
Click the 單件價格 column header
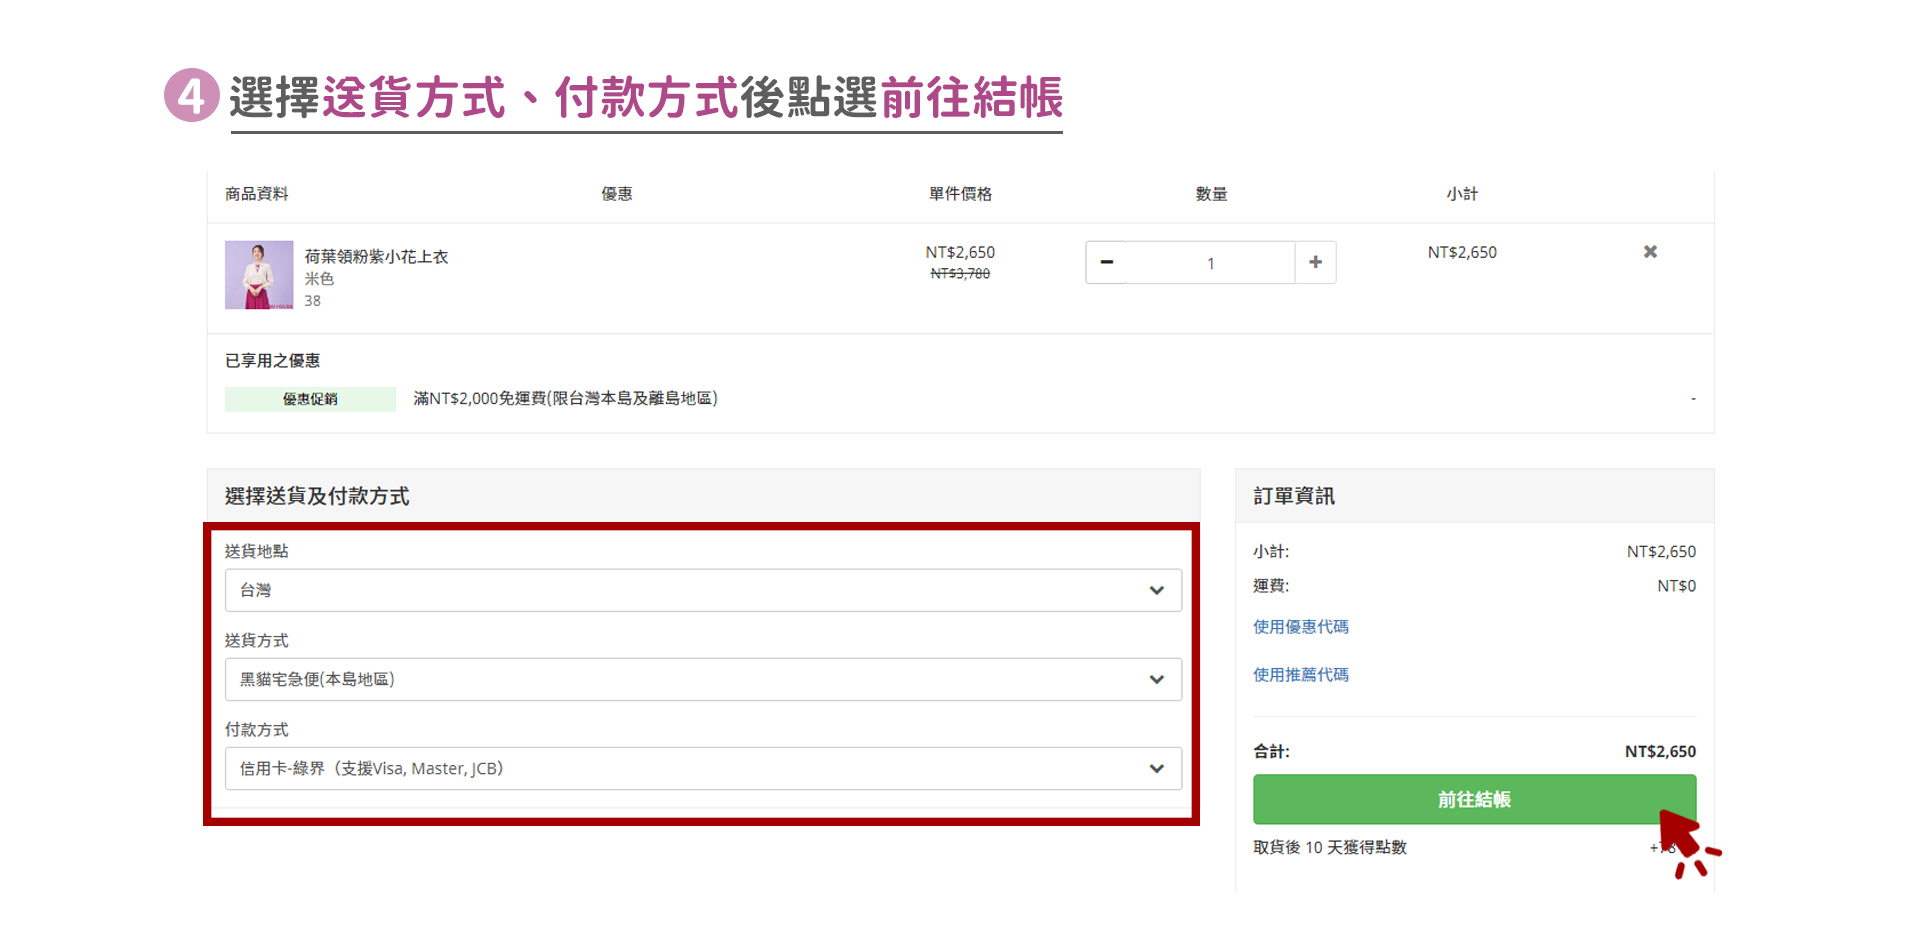(x=959, y=194)
